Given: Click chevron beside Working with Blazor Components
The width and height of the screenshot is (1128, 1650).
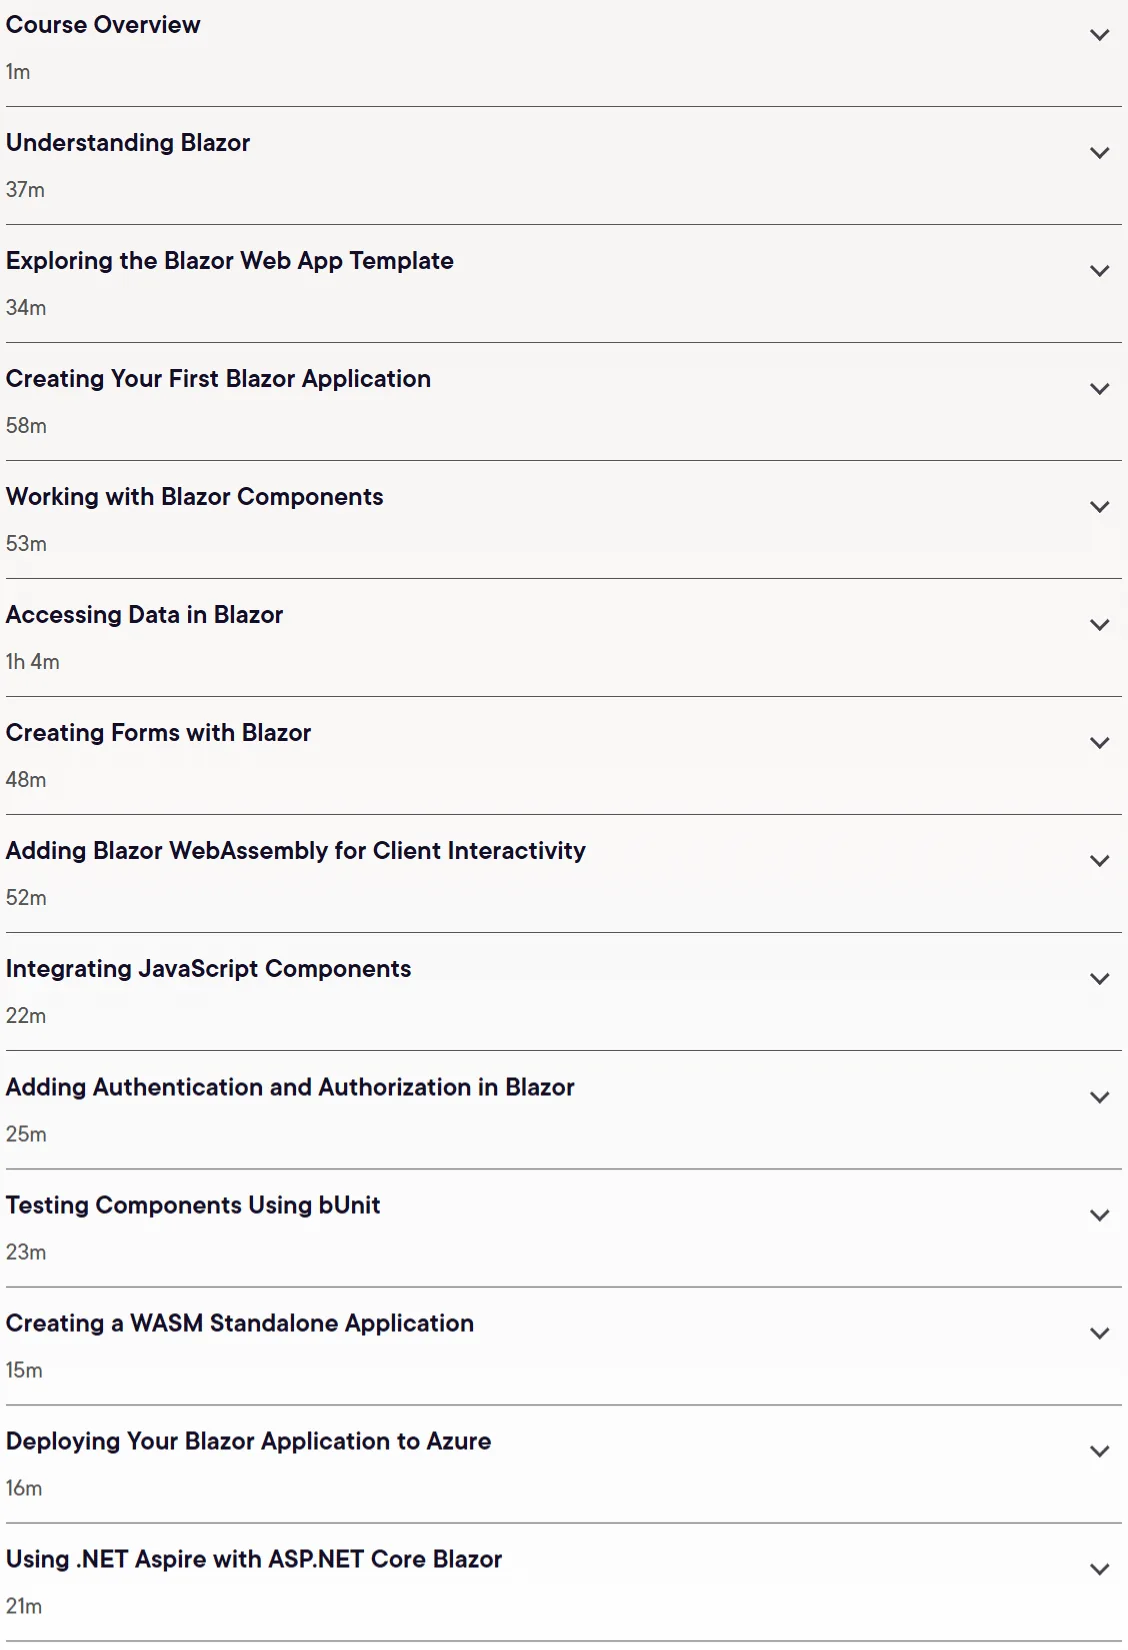Looking at the screenshot, I should click(1099, 507).
